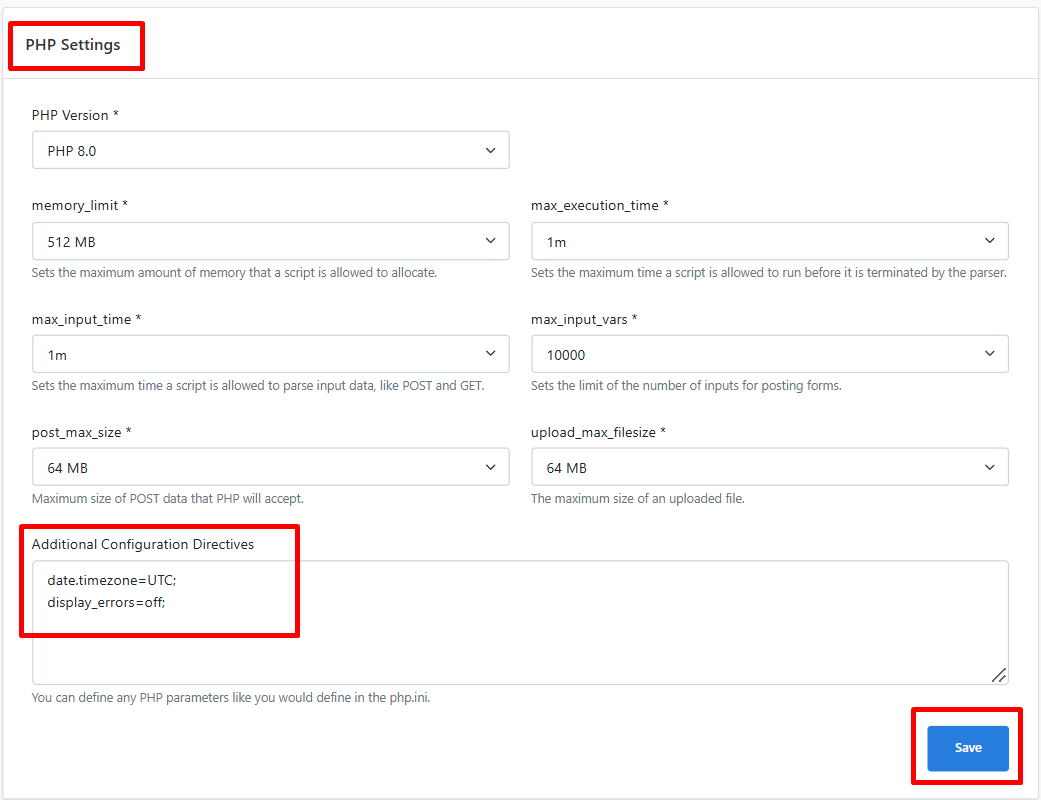Open the memory_limit dropdown showing 512 MB
Image resolution: width=1041 pixels, height=800 pixels.
tap(270, 242)
